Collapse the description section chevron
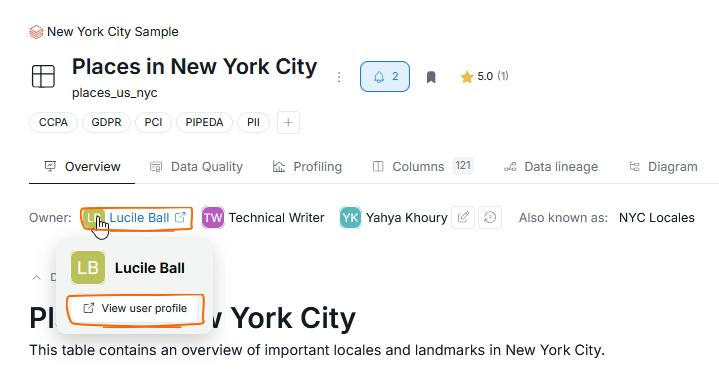Screen dimensions: 719x391 [36, 277]
